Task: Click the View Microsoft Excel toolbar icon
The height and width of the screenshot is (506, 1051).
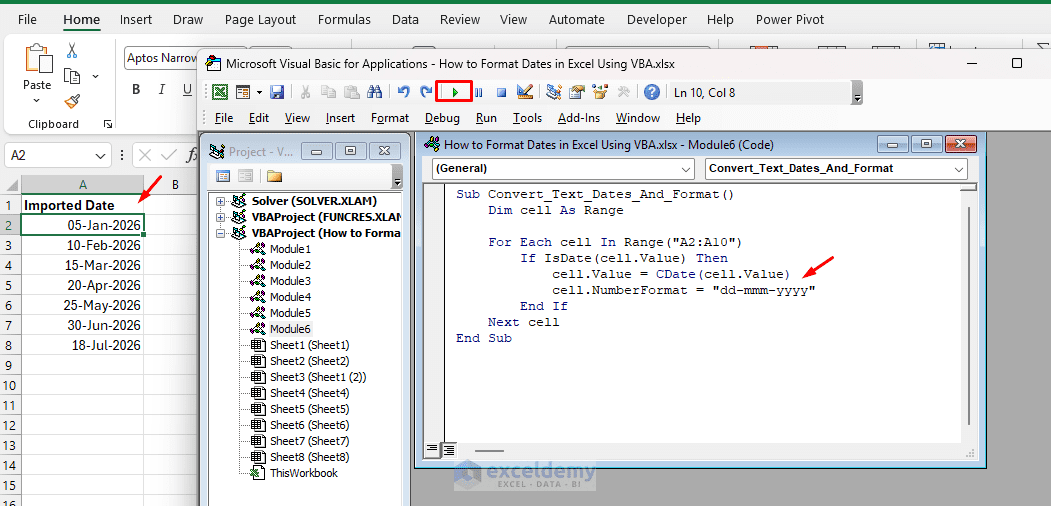Action: pos(219,92)
